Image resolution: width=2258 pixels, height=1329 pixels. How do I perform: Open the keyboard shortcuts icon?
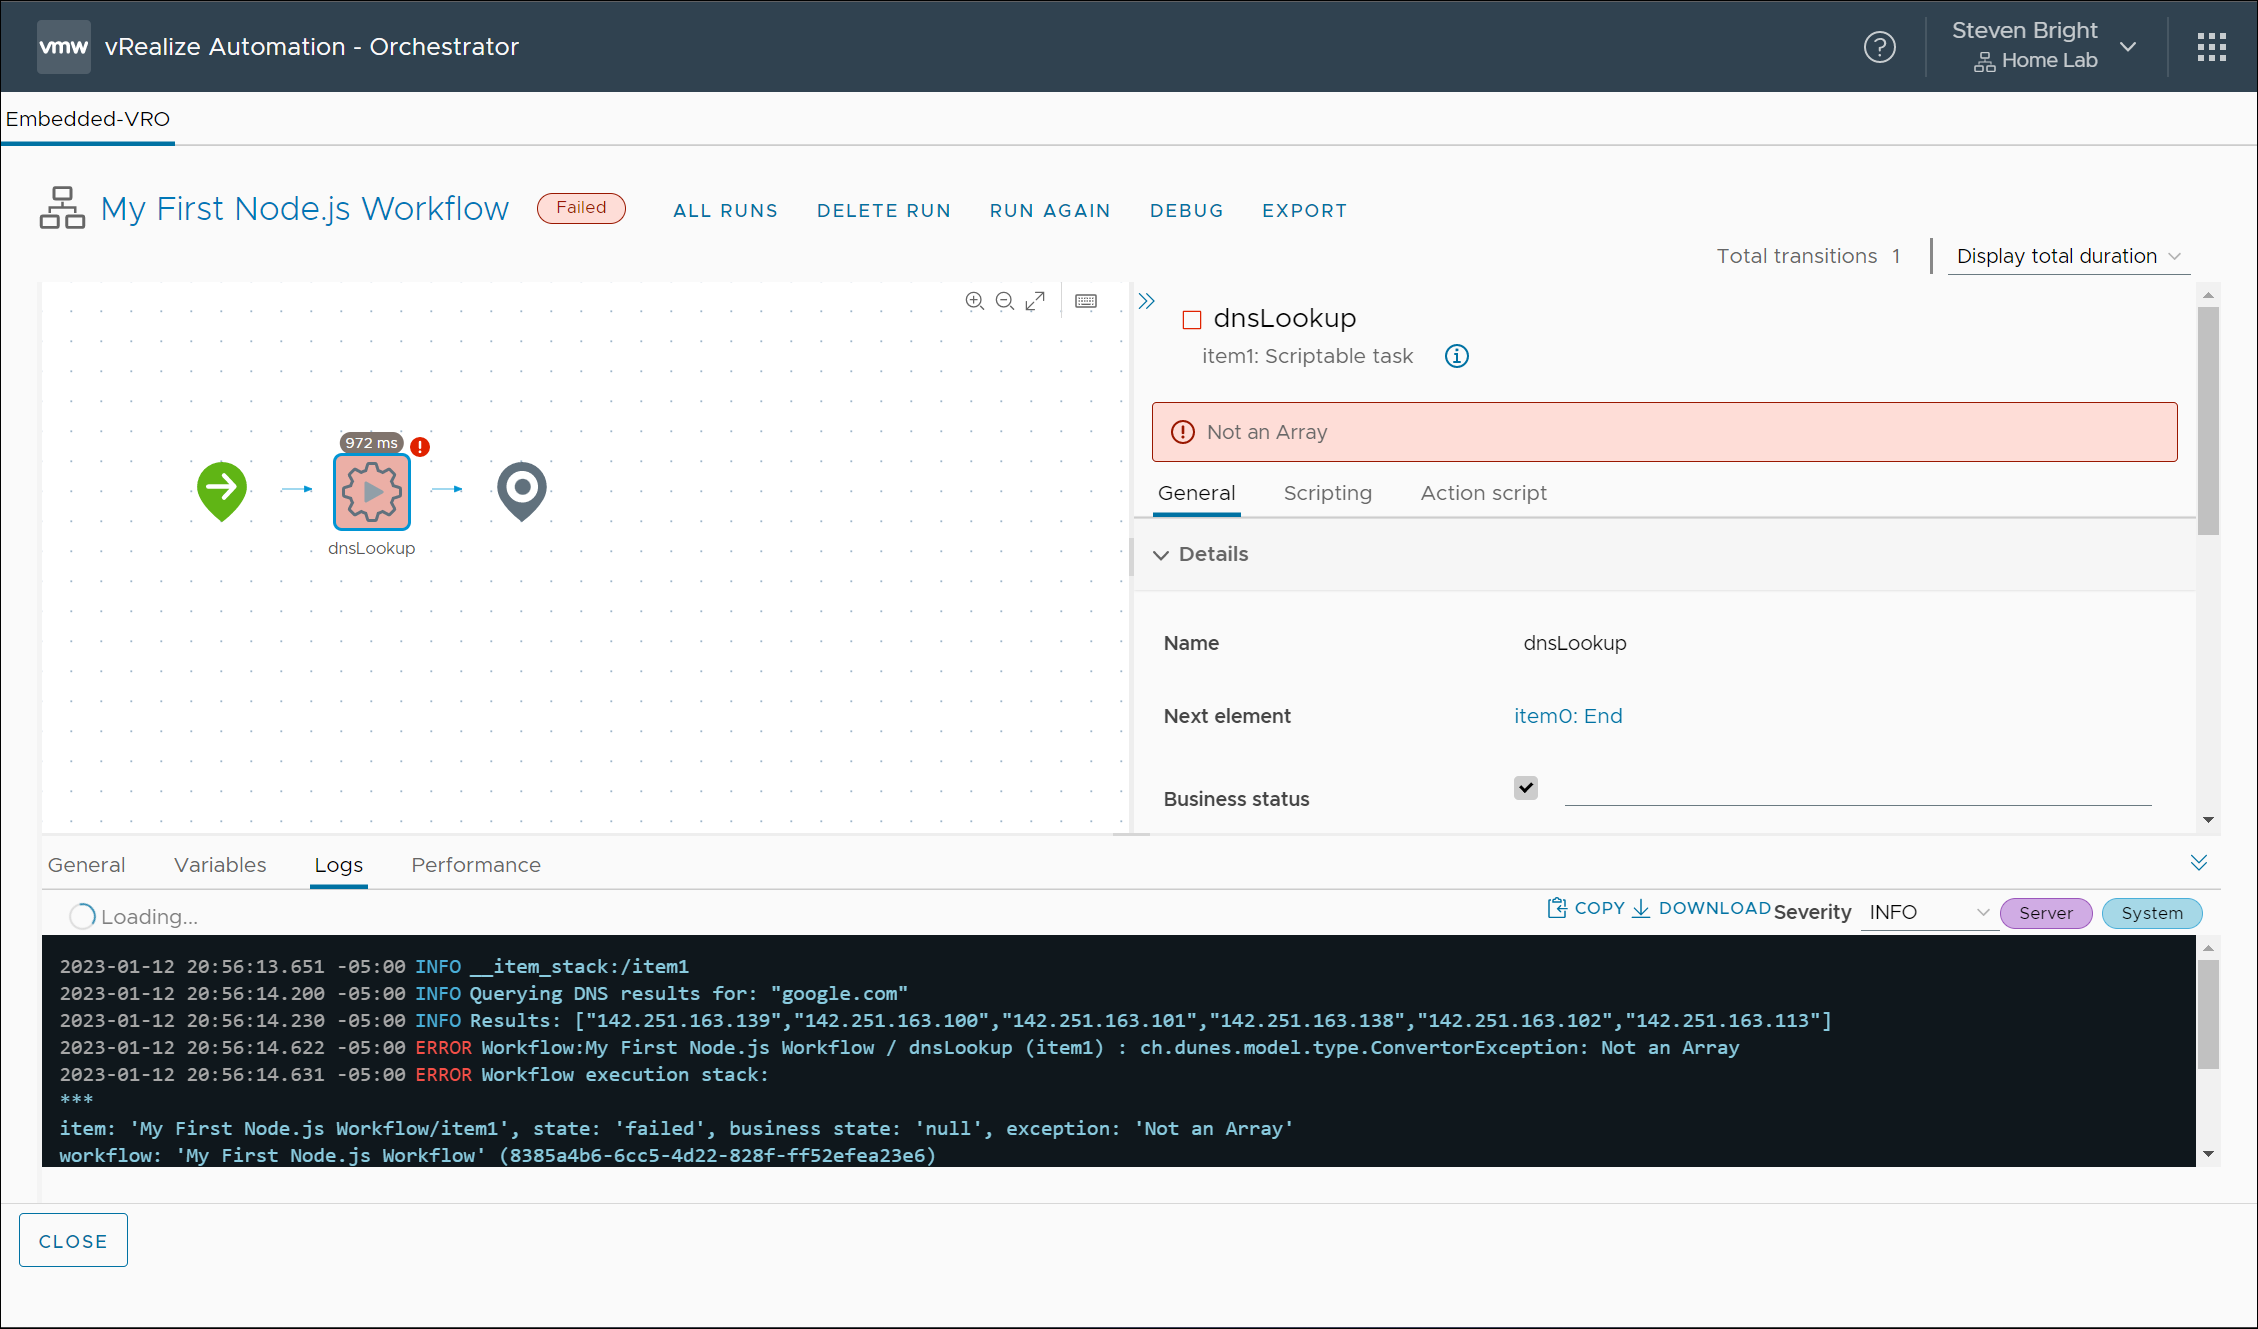click(1086, 301)
